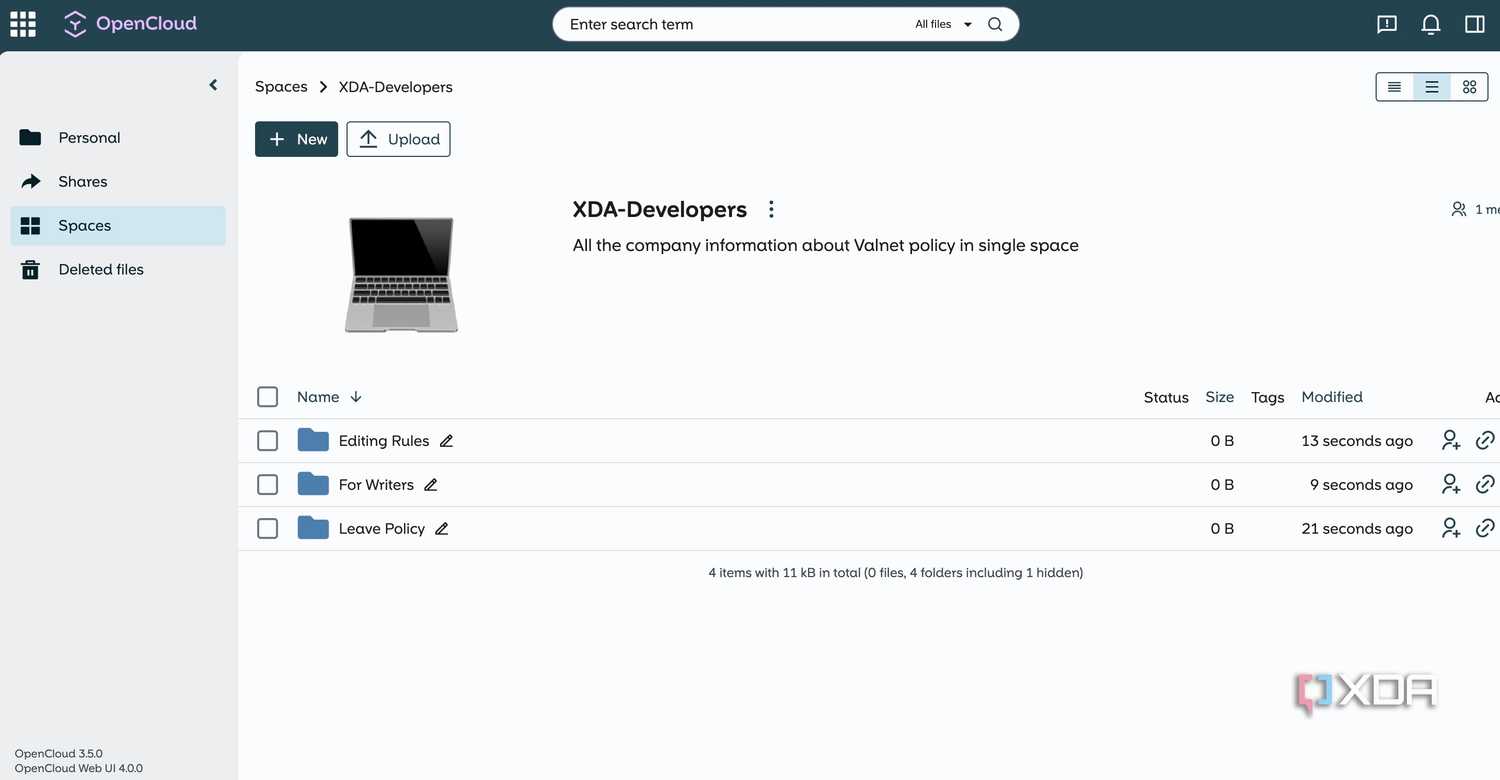Screen dimensions: 1500x780
Task: Open the Leave Policy folder name
Action: (382, 529)
